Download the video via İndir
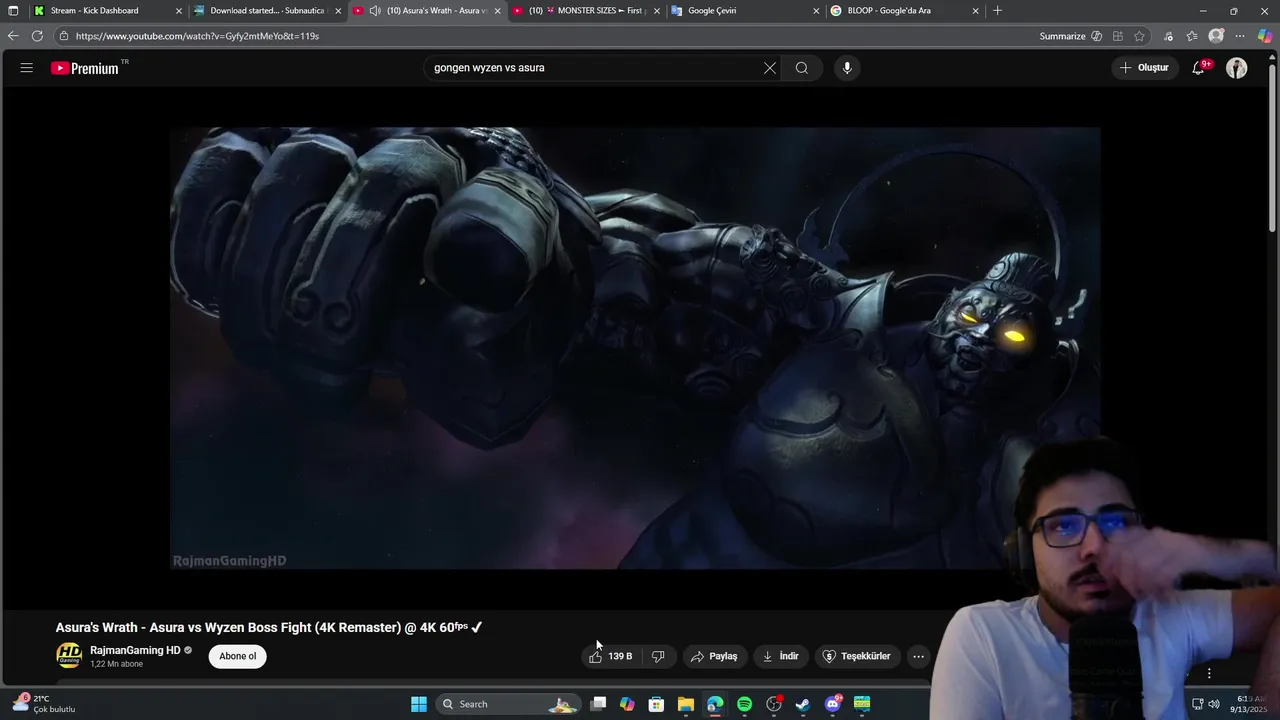This screenshot has height=720, width=1280. tap(781, 656)
